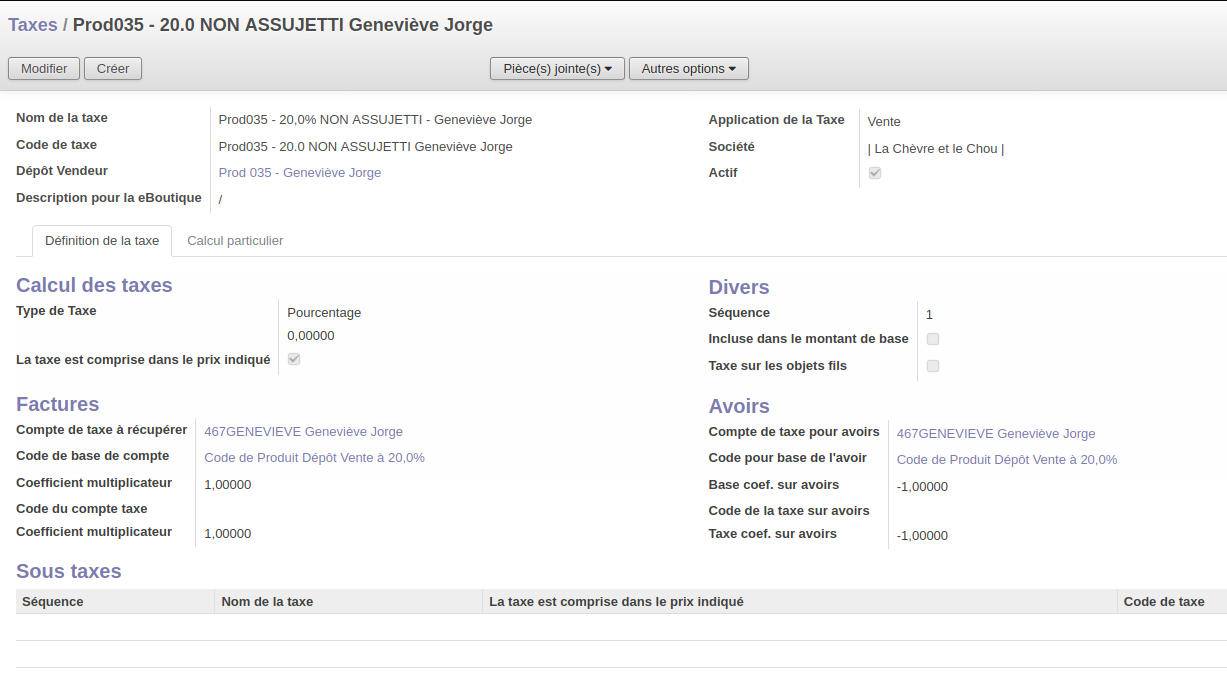Screen dimensions: 1227x674
Task: Open Compte de taxe à récupérer link
Action: tap(303, 432)
